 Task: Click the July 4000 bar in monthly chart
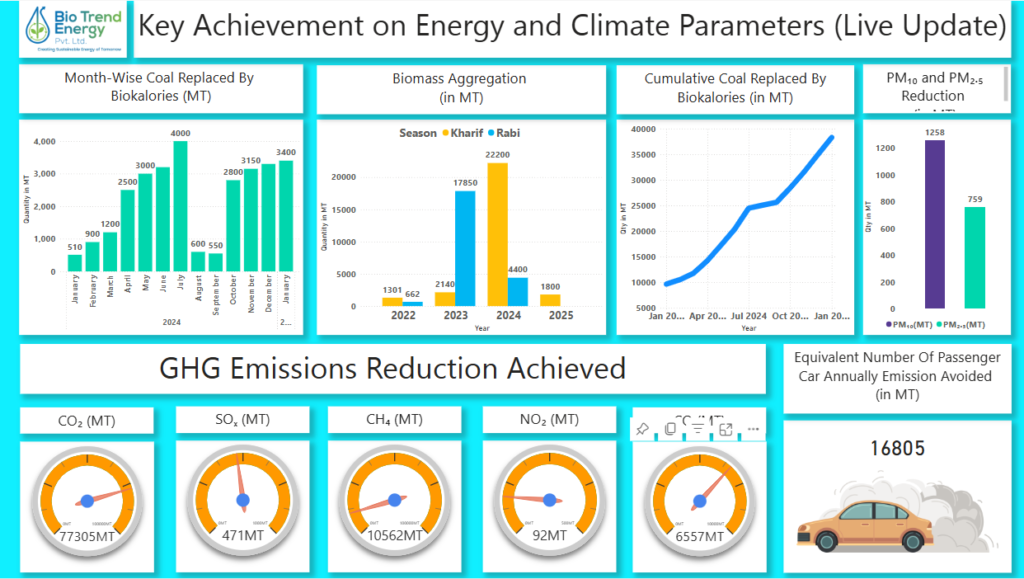180,206
